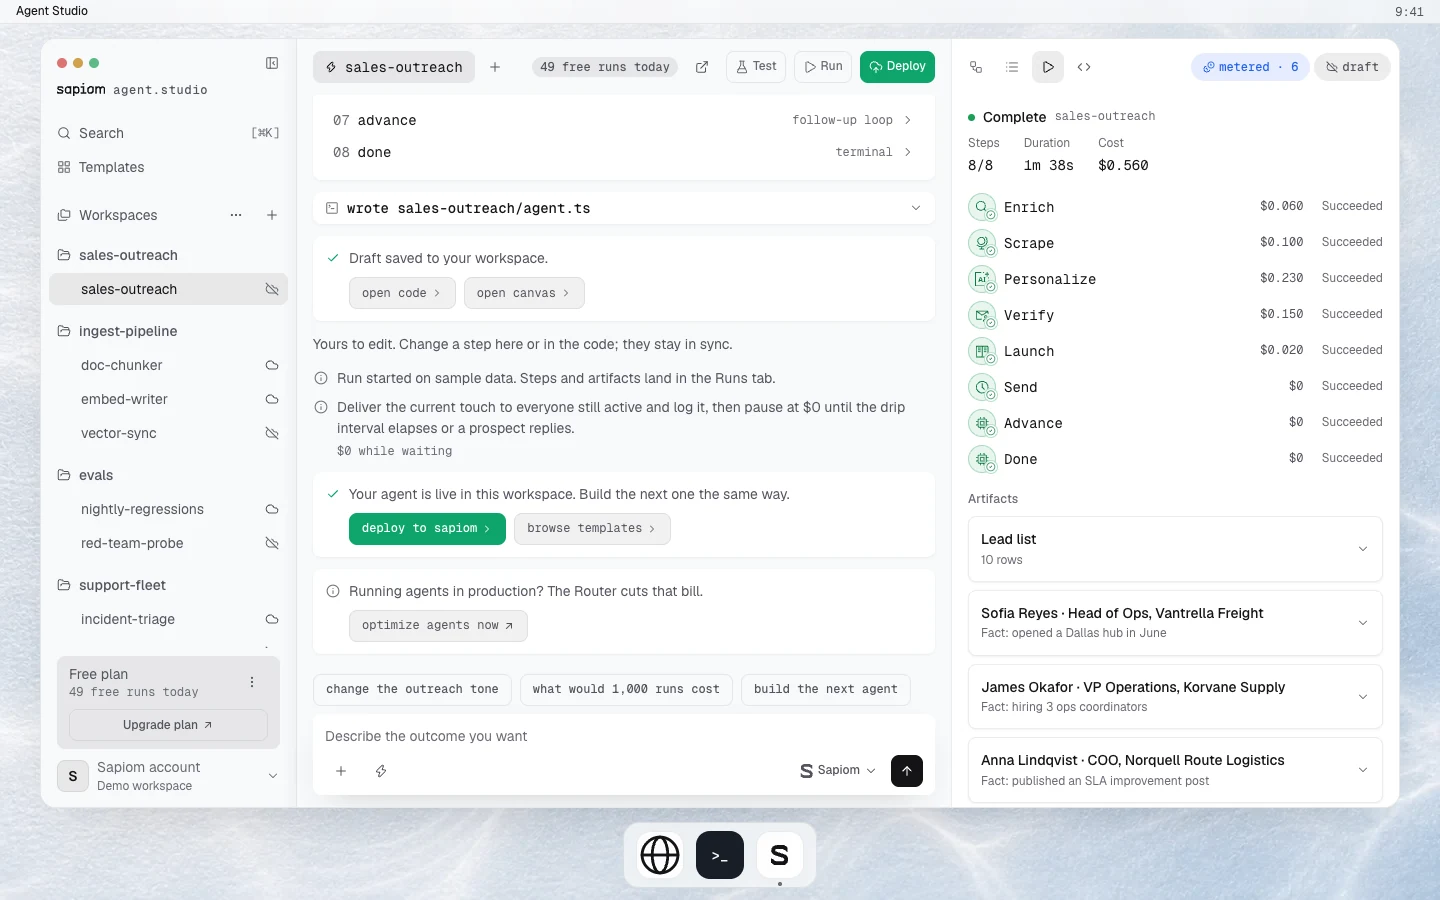Show the code view brackets icon
The height and width of the screenshot is (900, 1440).
(1084, 67)
